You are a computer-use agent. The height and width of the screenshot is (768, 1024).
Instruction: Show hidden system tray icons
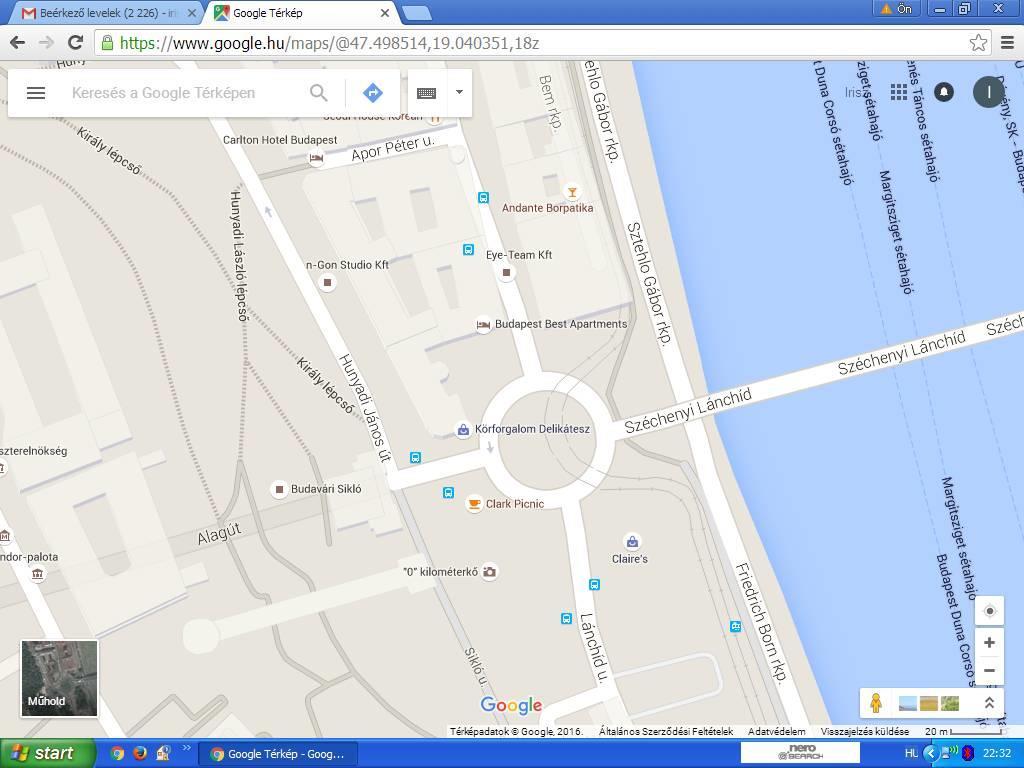[931, 754]
